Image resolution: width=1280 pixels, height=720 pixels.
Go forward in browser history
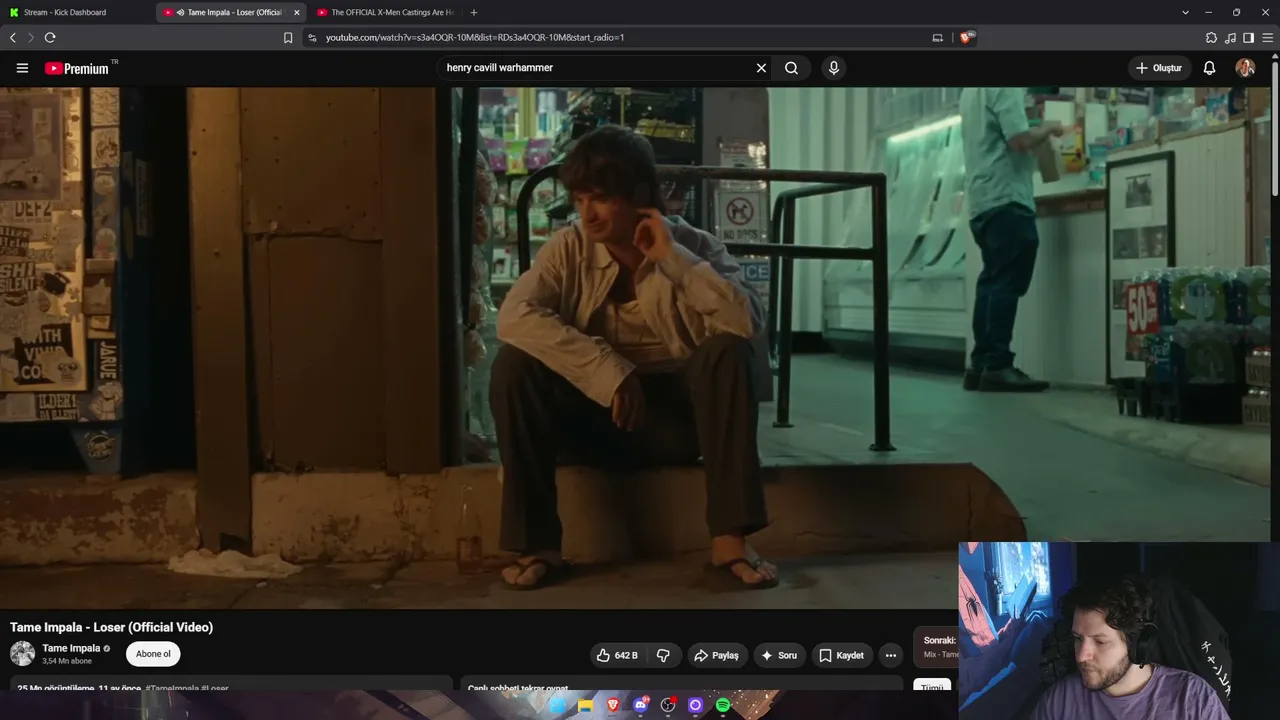31,37
